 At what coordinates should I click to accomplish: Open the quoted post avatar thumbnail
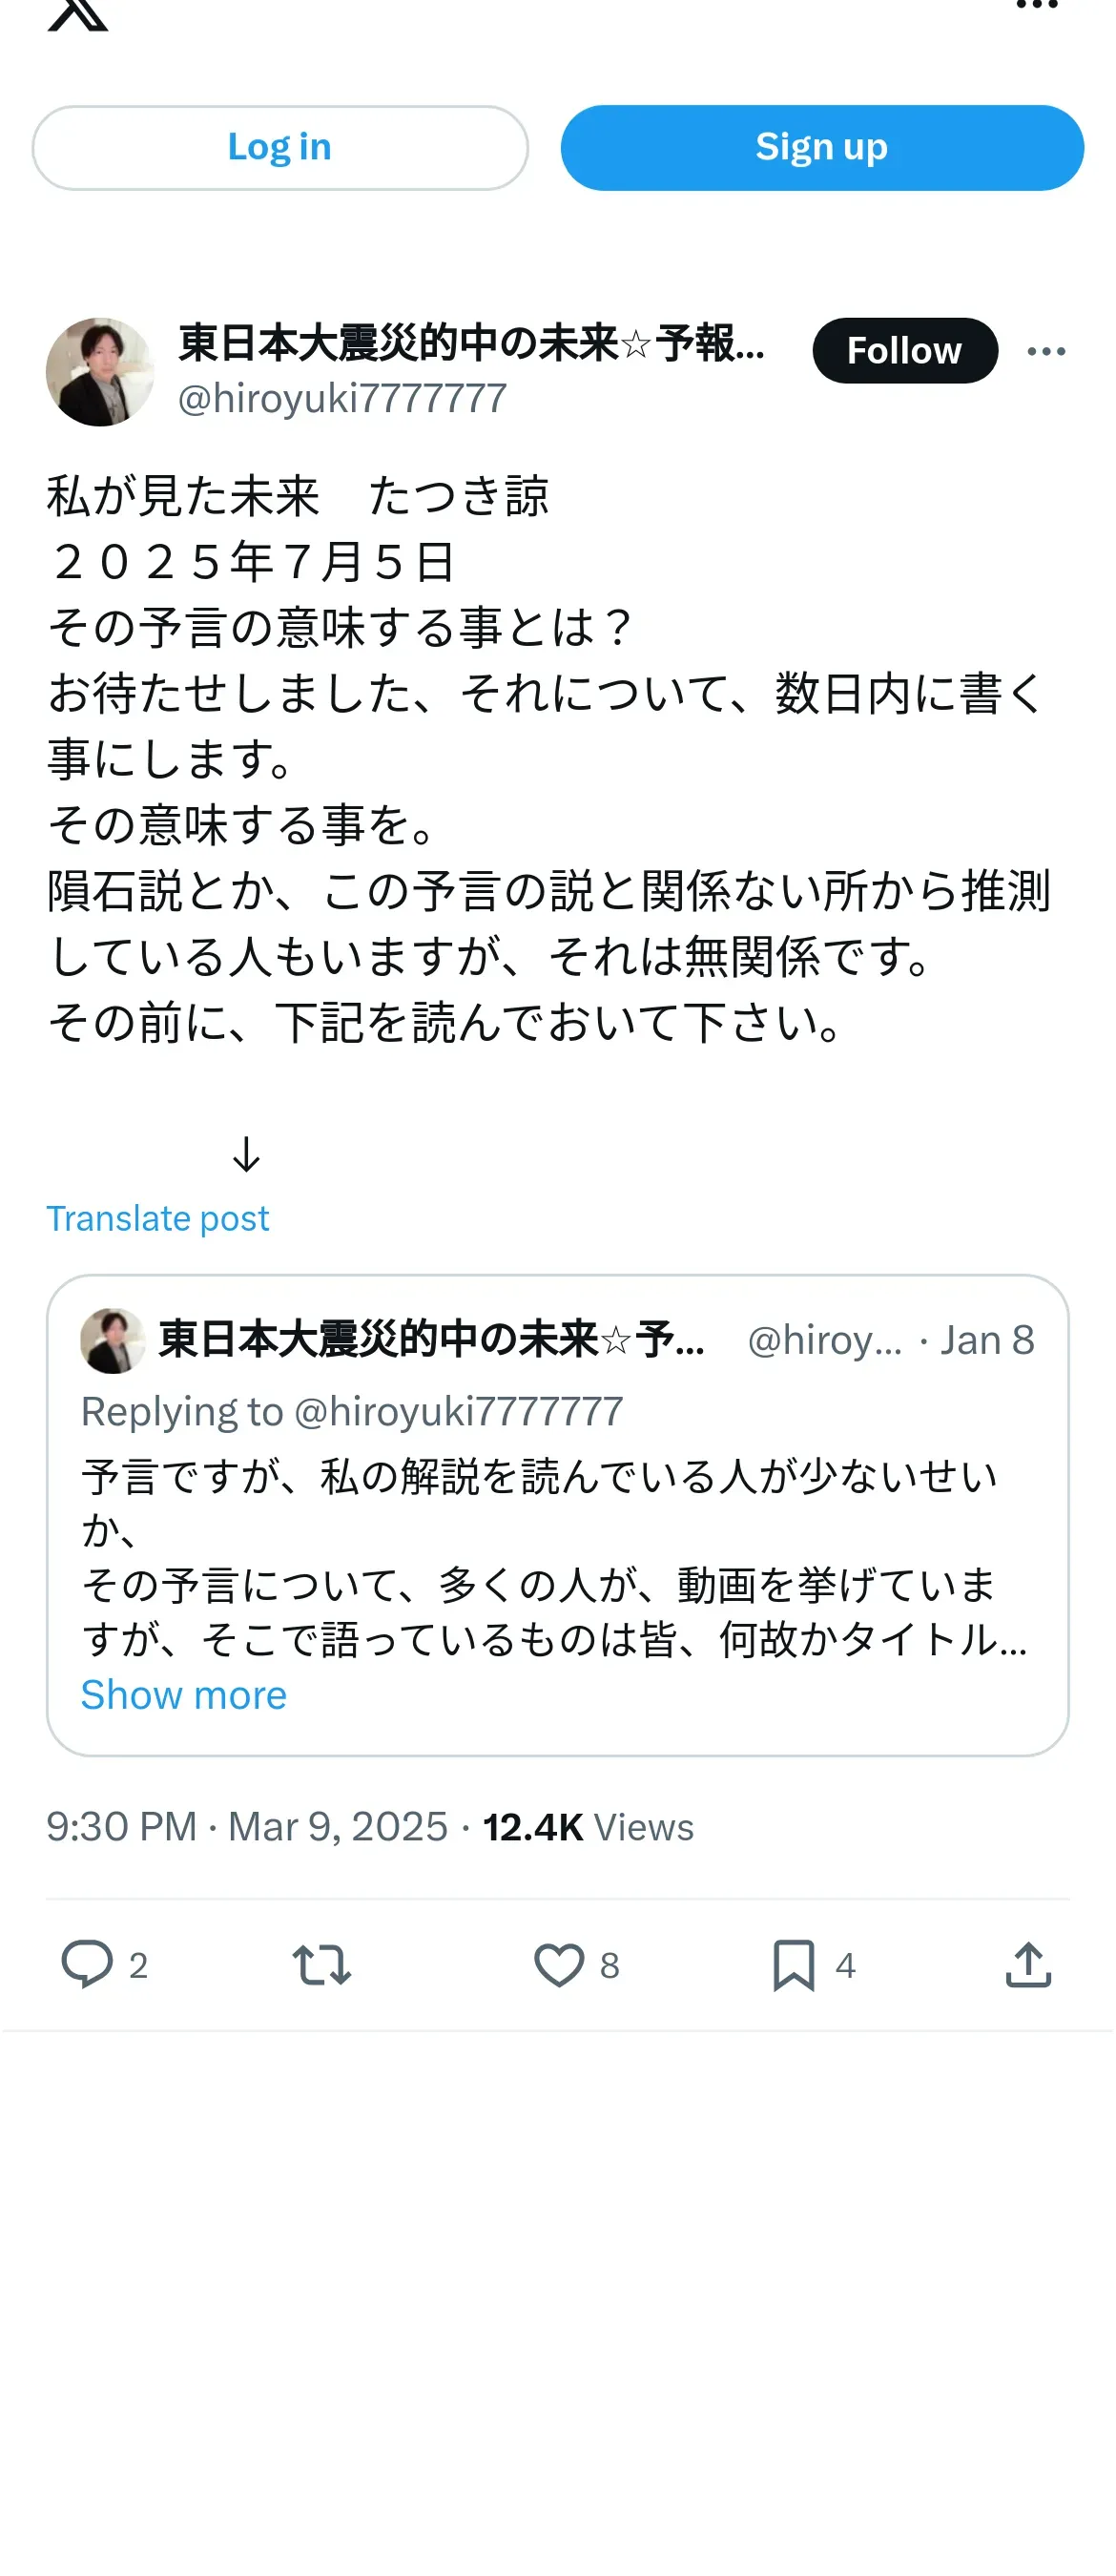coord(112,1340)
